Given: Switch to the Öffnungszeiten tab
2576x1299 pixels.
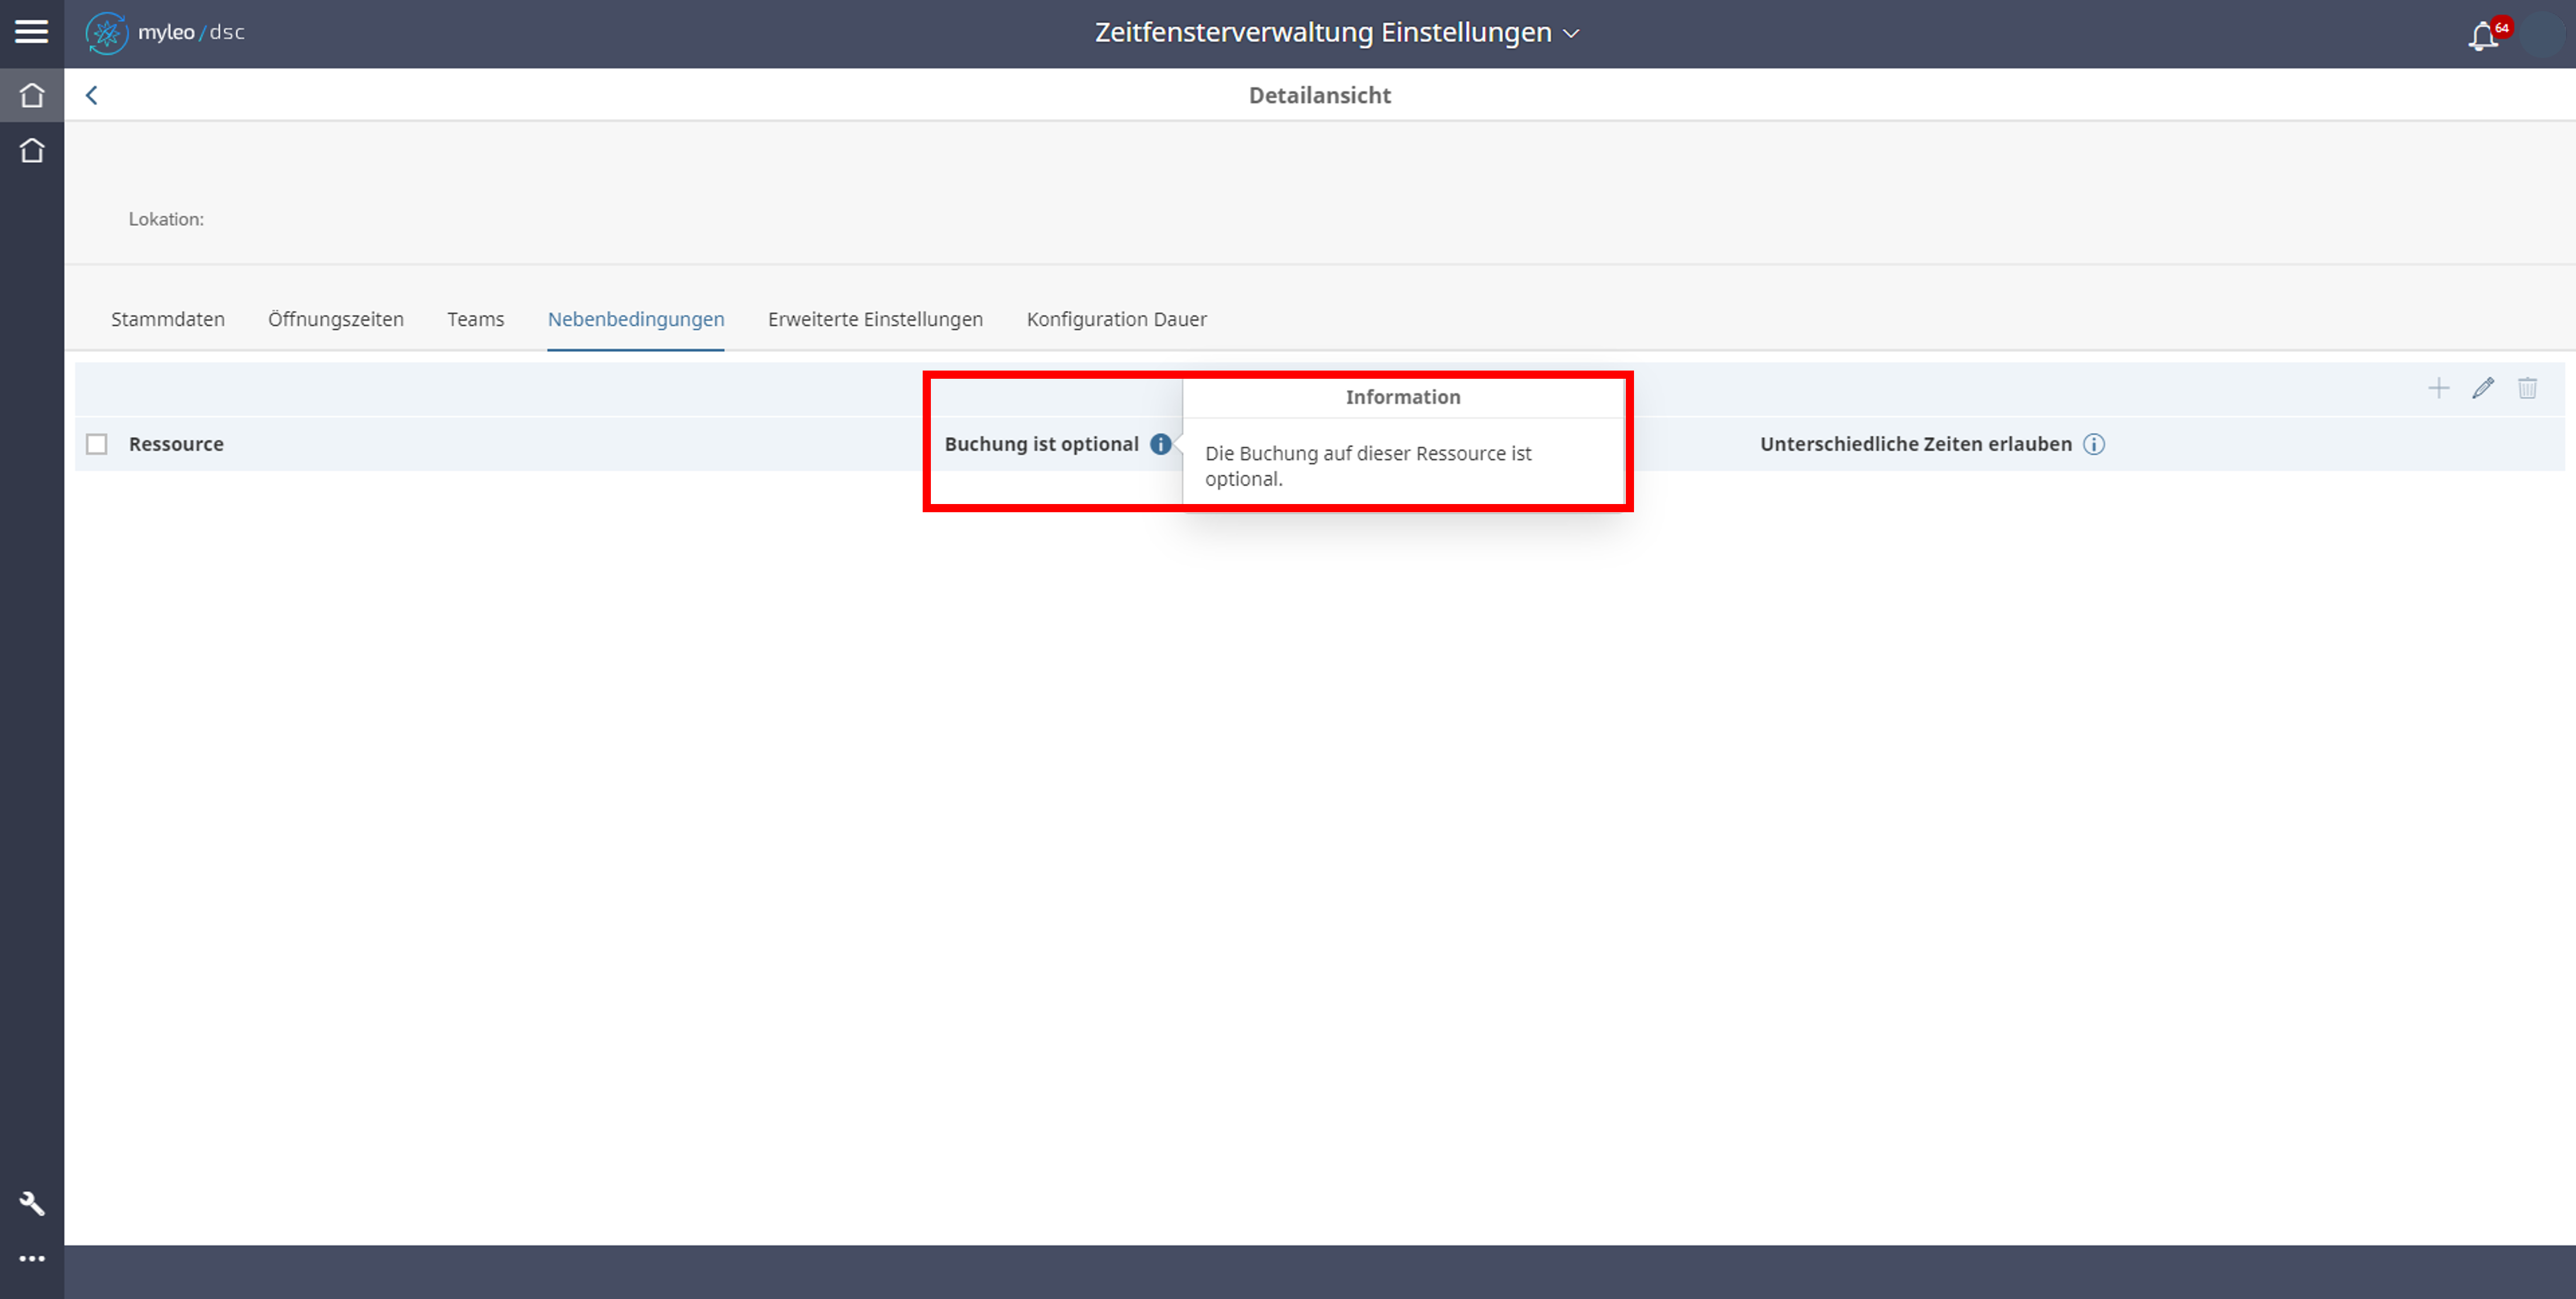Looking at the screenshot, I should (x=336, y=319).
